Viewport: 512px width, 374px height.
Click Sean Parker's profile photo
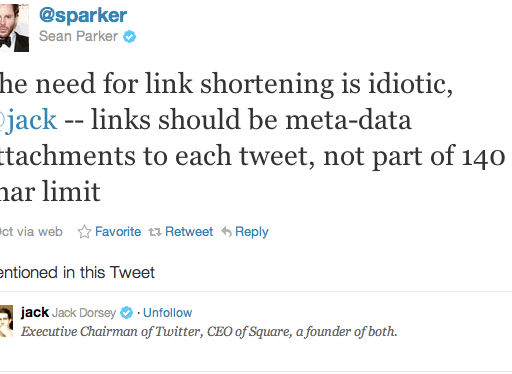point(14,28)
